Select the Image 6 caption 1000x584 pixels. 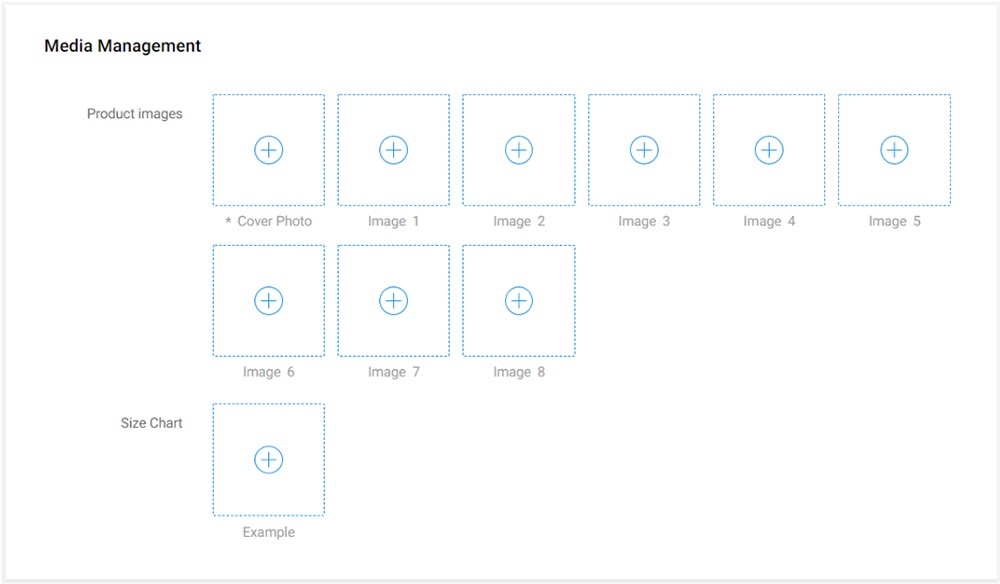click(x=268, y=372)
